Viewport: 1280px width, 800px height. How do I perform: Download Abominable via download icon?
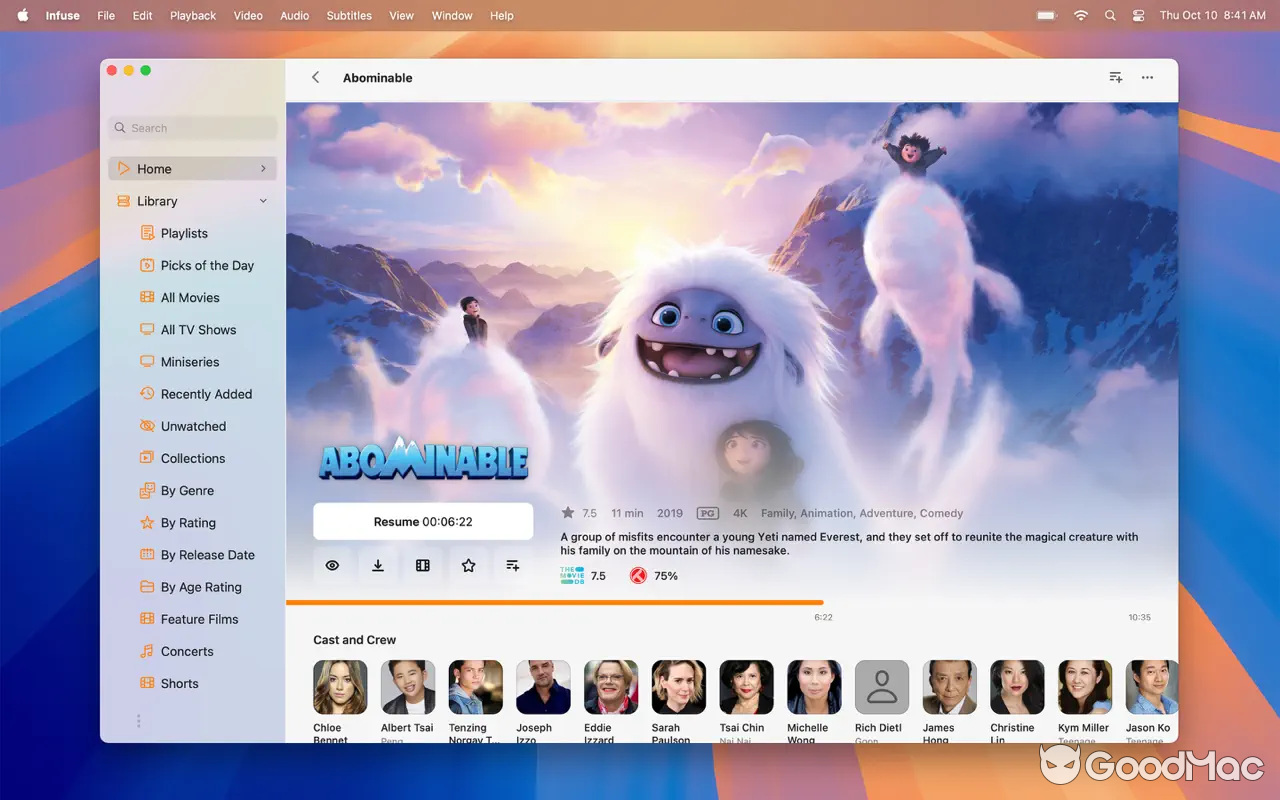tap(377, 565)
